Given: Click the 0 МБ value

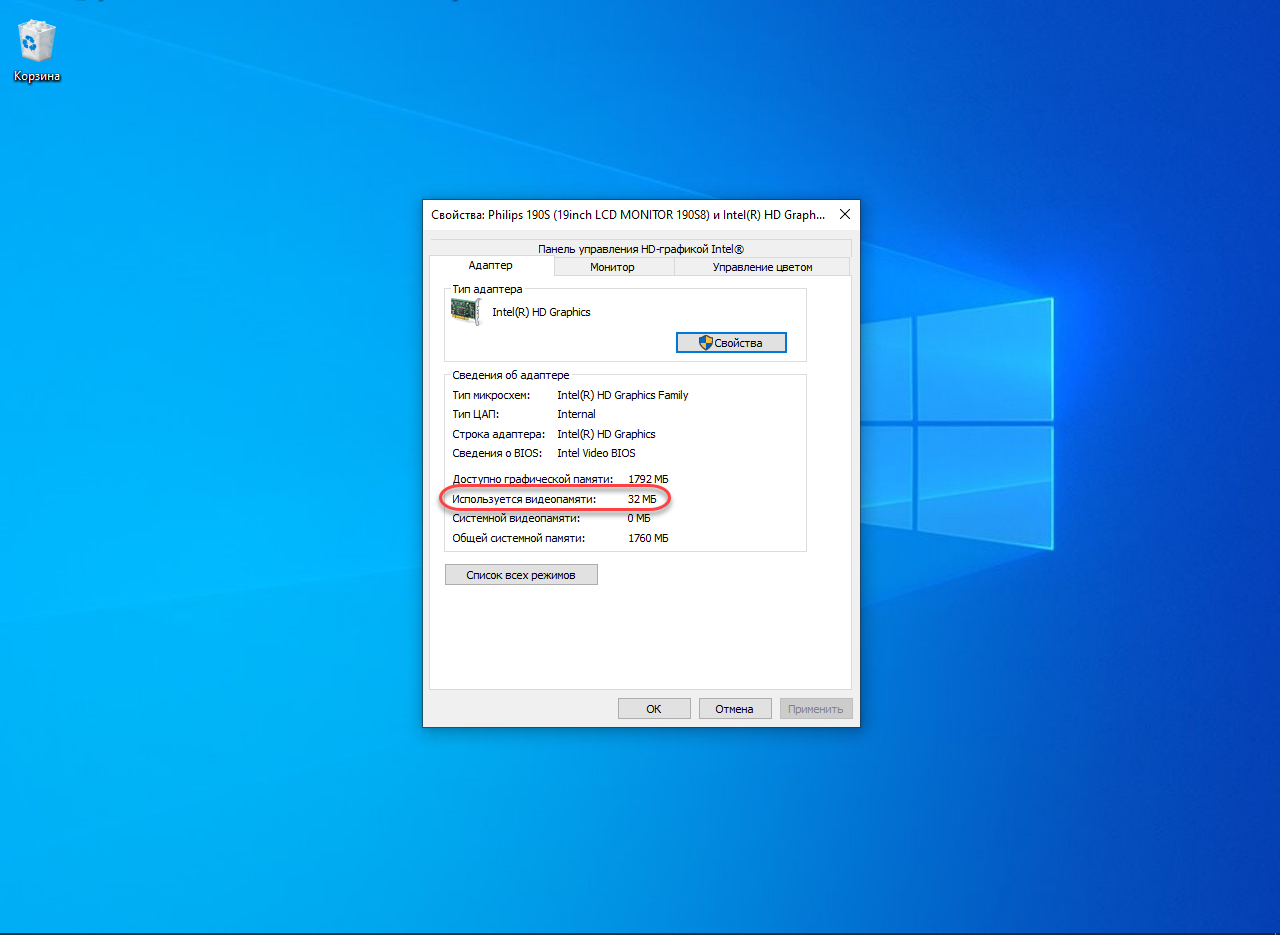Looking at the screenshot, I should click(x=639, y=518).
